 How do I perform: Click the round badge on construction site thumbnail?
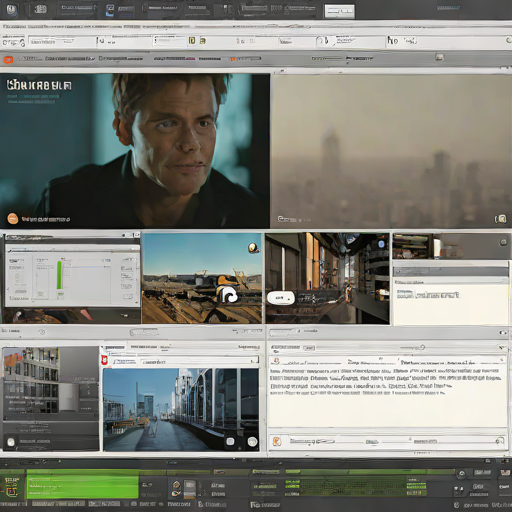253,248
